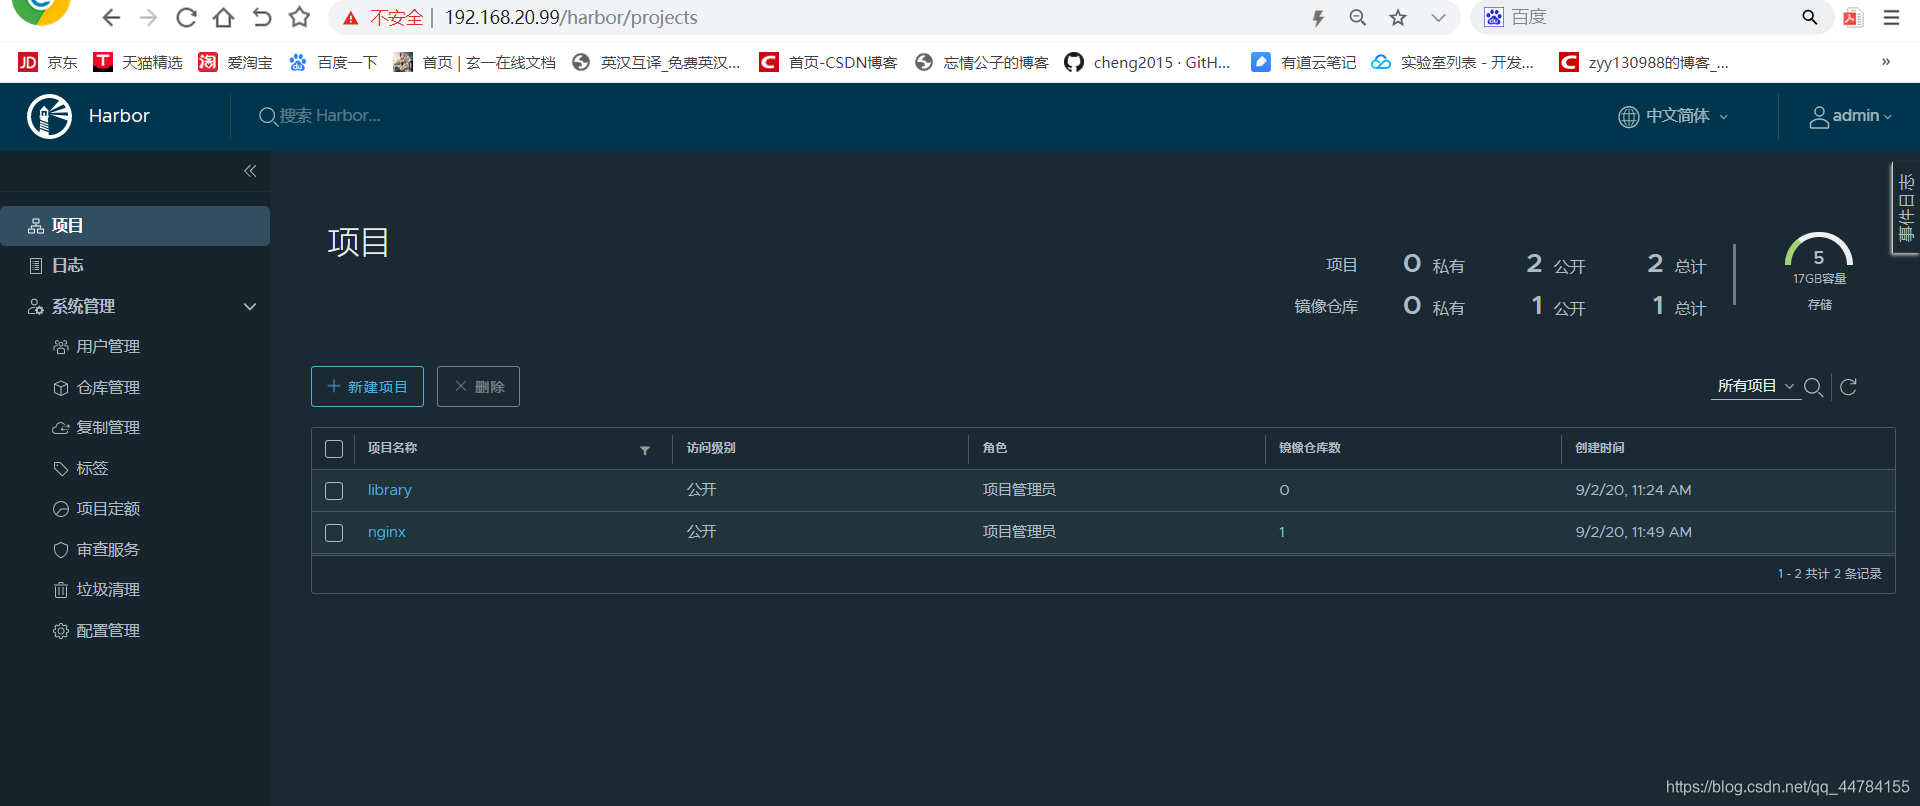This screenshot has width=1920, height=806.
Task: Check the nginx row checkbox
Action: [334, 533]
